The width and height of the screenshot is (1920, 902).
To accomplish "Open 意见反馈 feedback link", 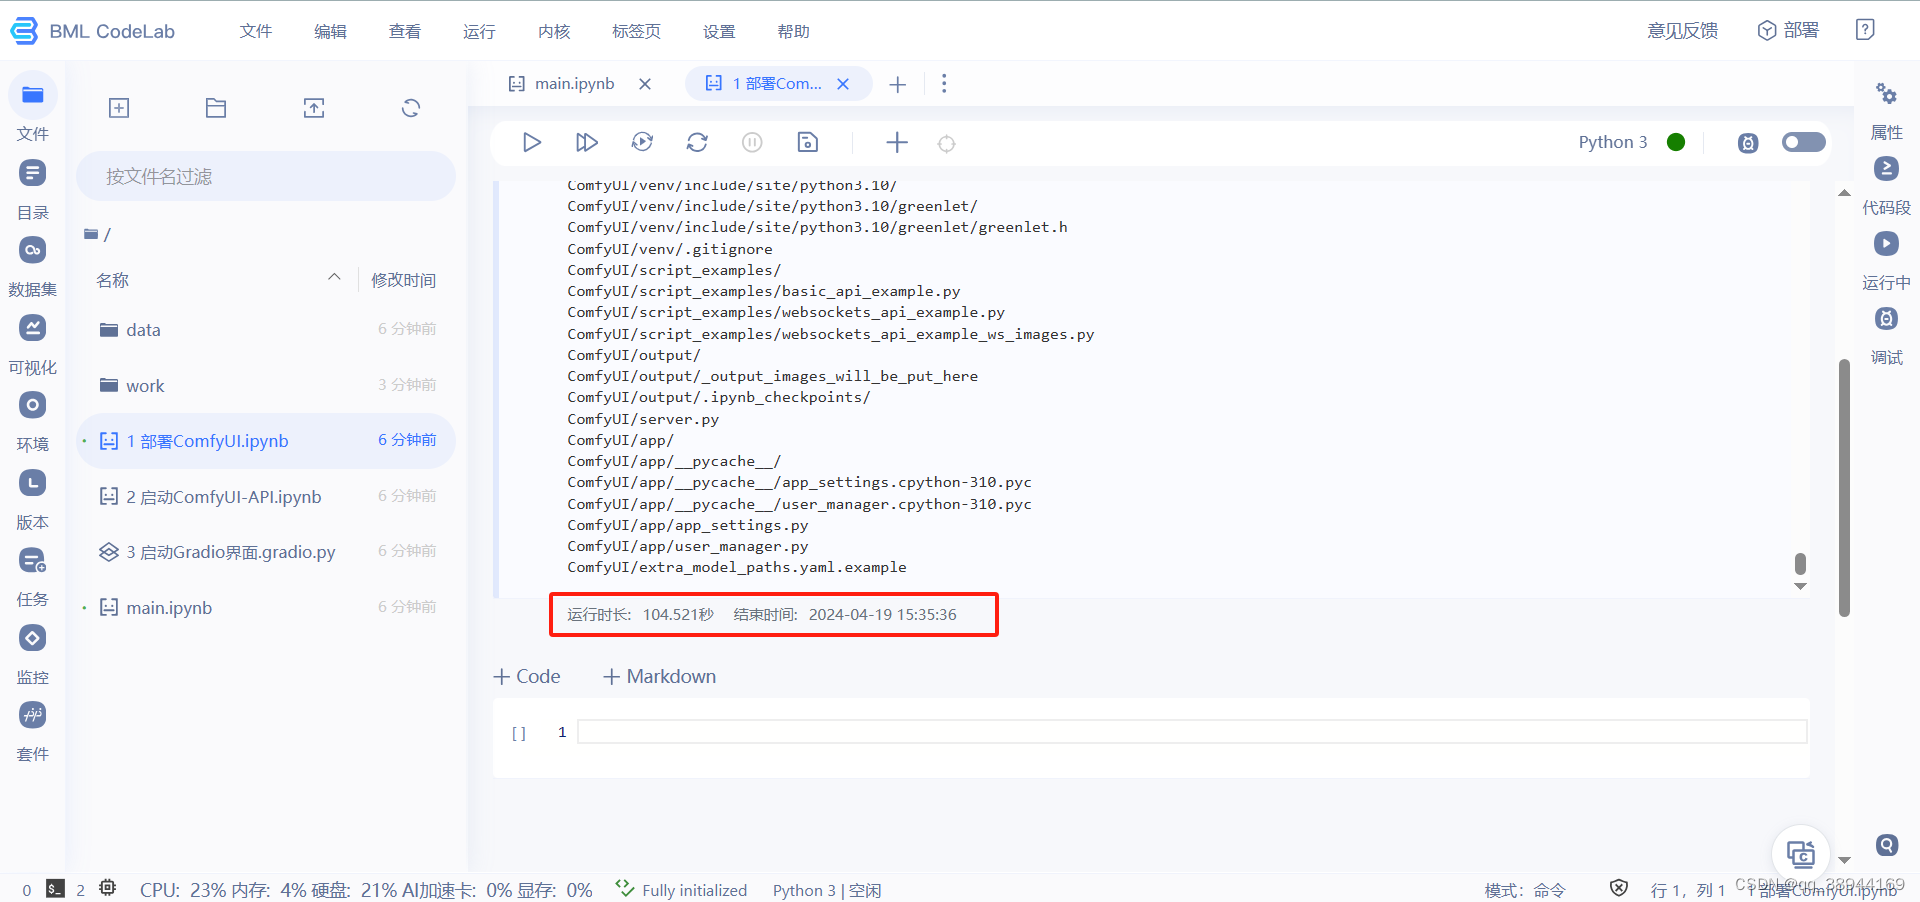I will (x=1683, y=31).
